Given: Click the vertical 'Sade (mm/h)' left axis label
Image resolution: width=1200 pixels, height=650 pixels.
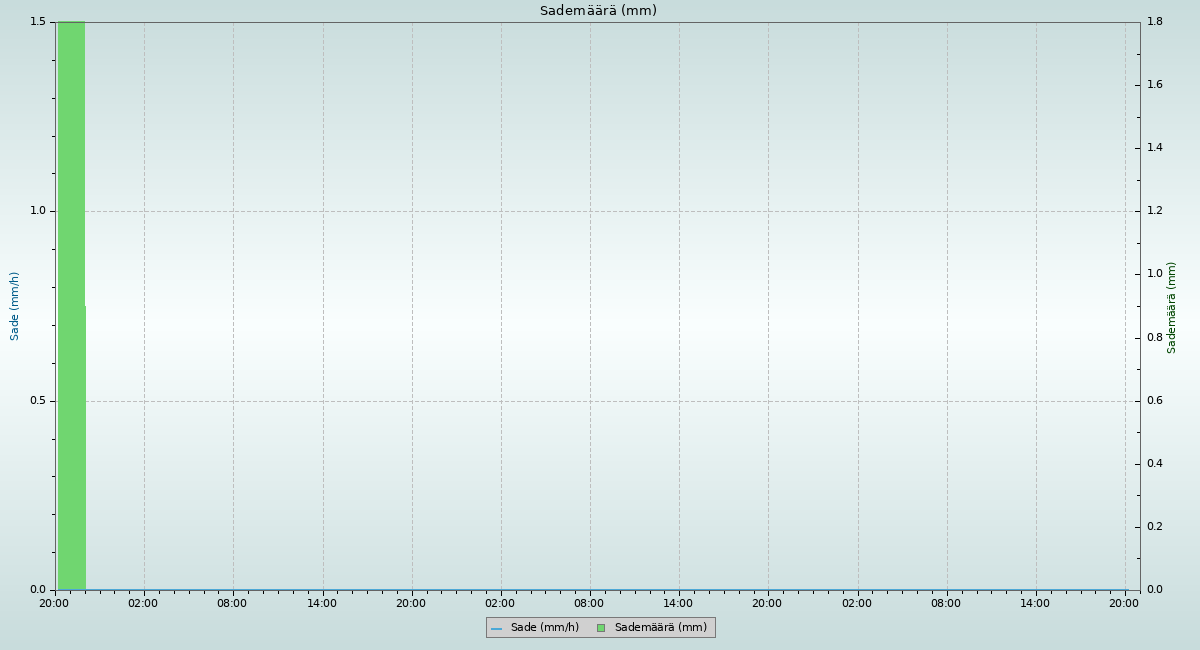Looking at the screenshot, I should pos(15,306).
